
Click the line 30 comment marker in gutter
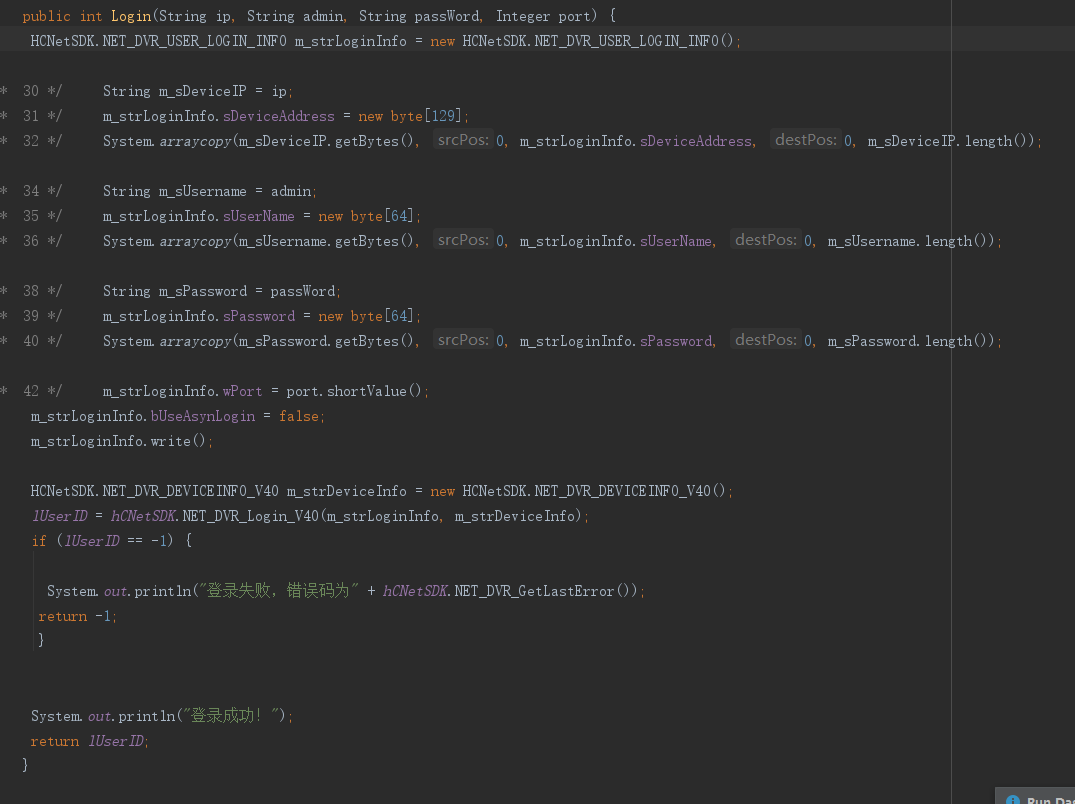32,91
